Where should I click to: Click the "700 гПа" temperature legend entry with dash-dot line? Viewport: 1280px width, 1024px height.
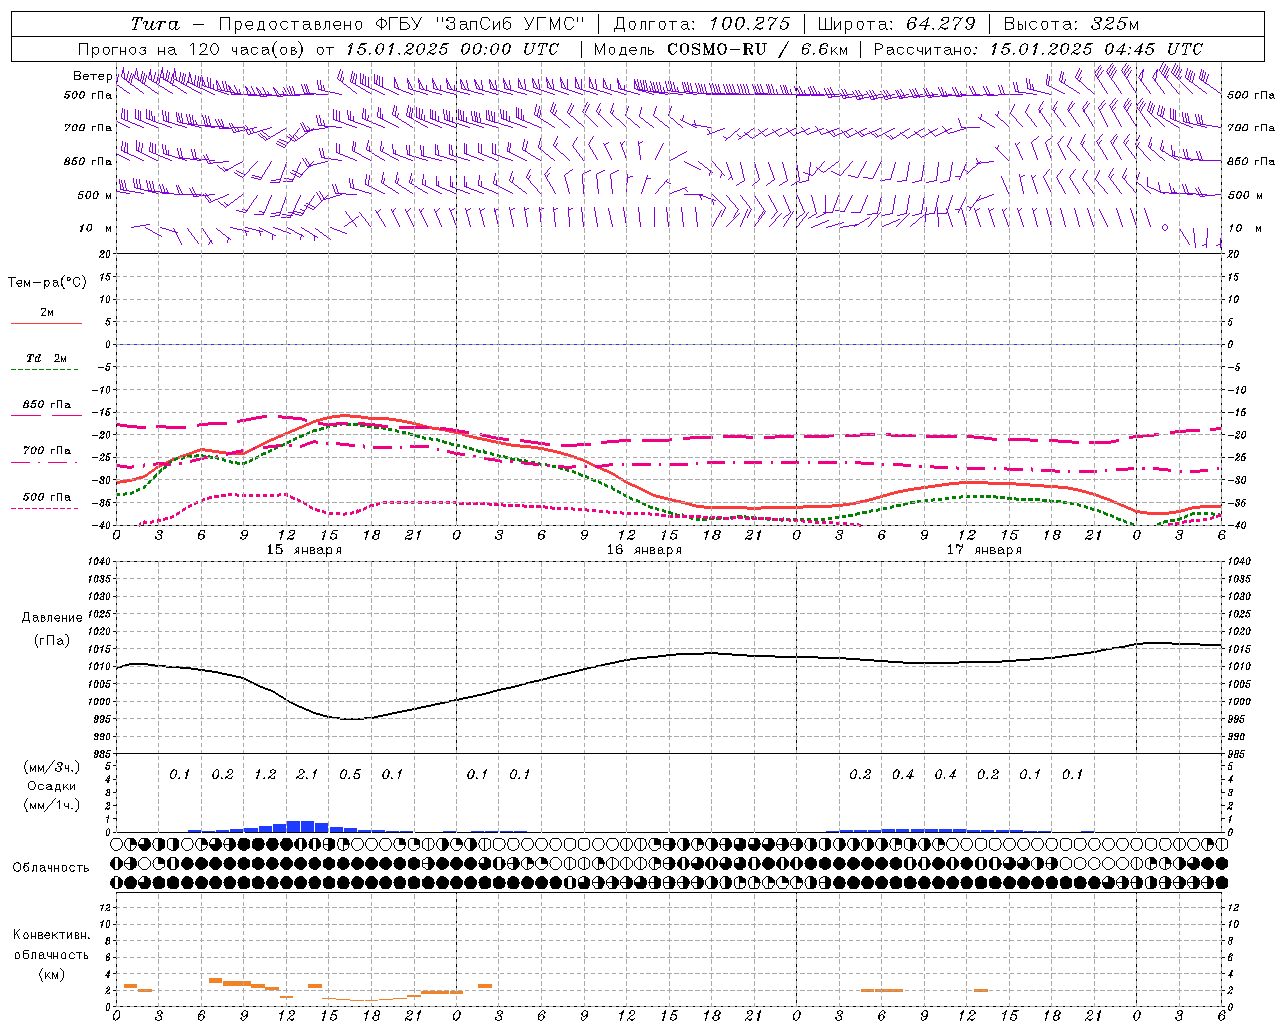(47, 451)
